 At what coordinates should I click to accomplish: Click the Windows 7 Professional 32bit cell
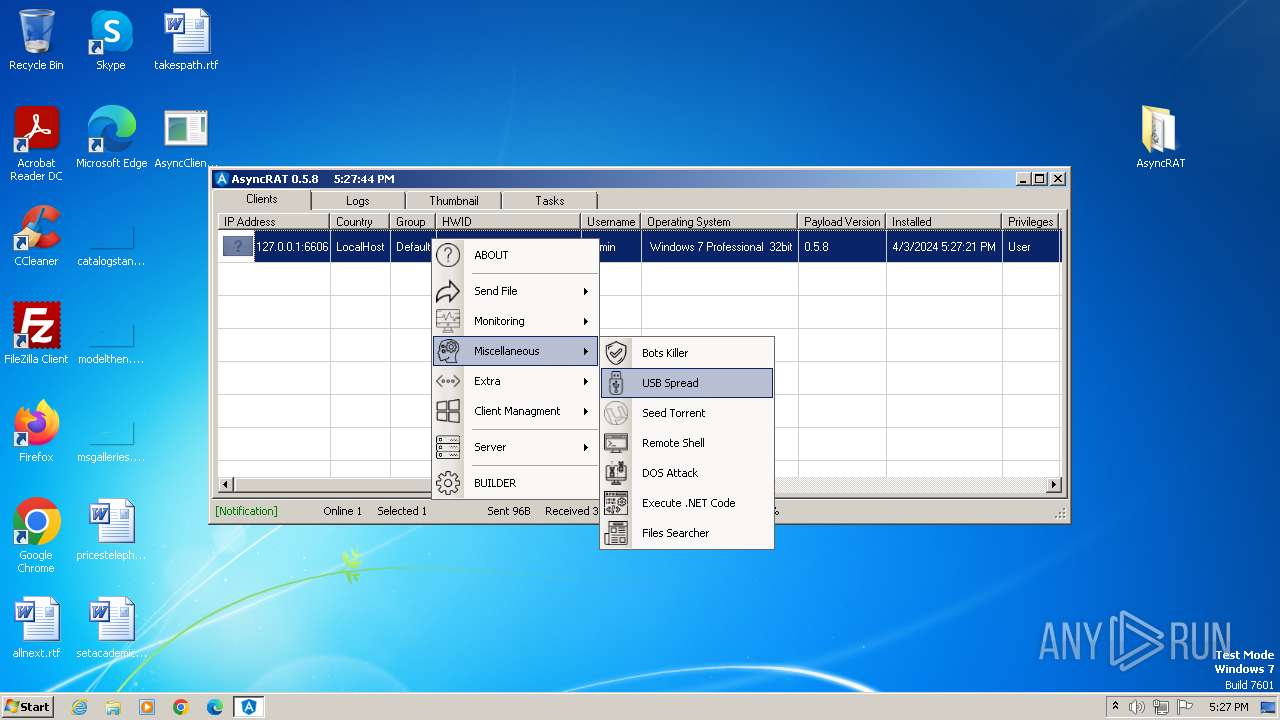tap(720, 247)
